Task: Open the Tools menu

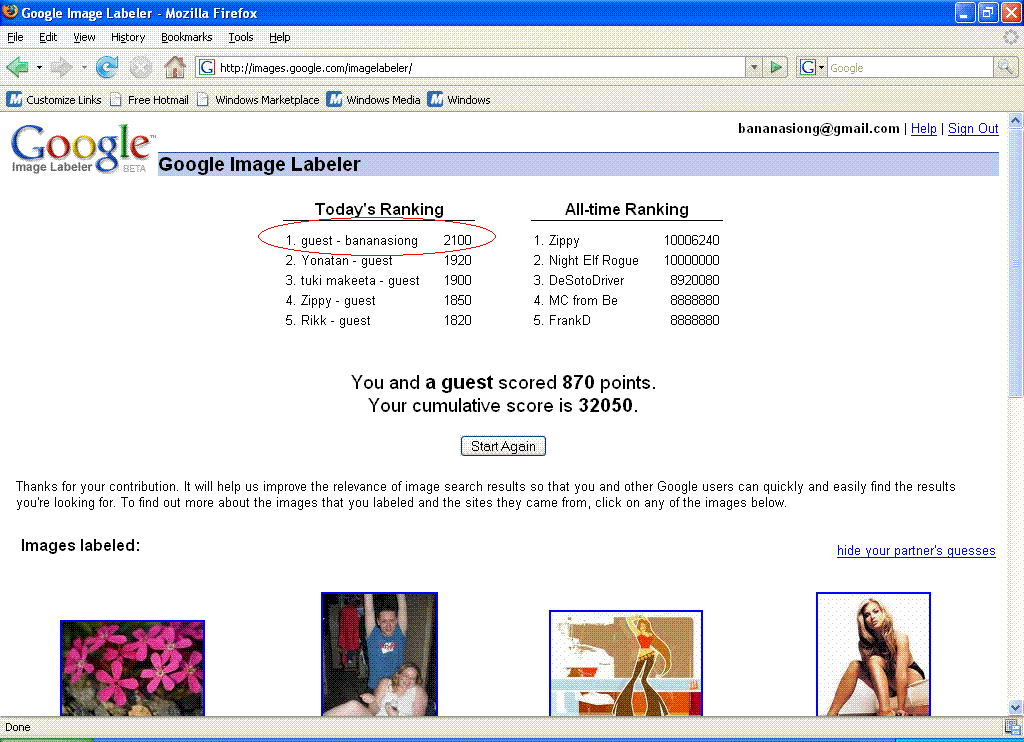Action: point(241,37)
